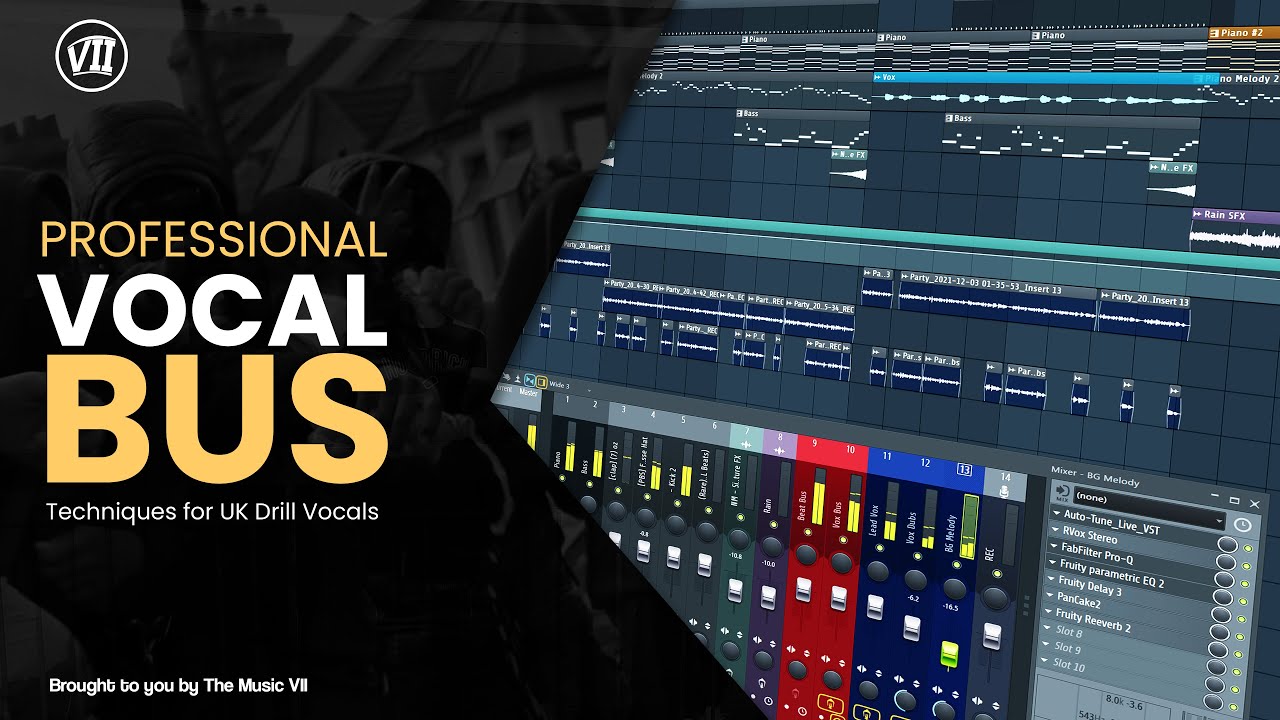Open Fruity parametric EQ 2 slot arrow

pos(1052,563)
